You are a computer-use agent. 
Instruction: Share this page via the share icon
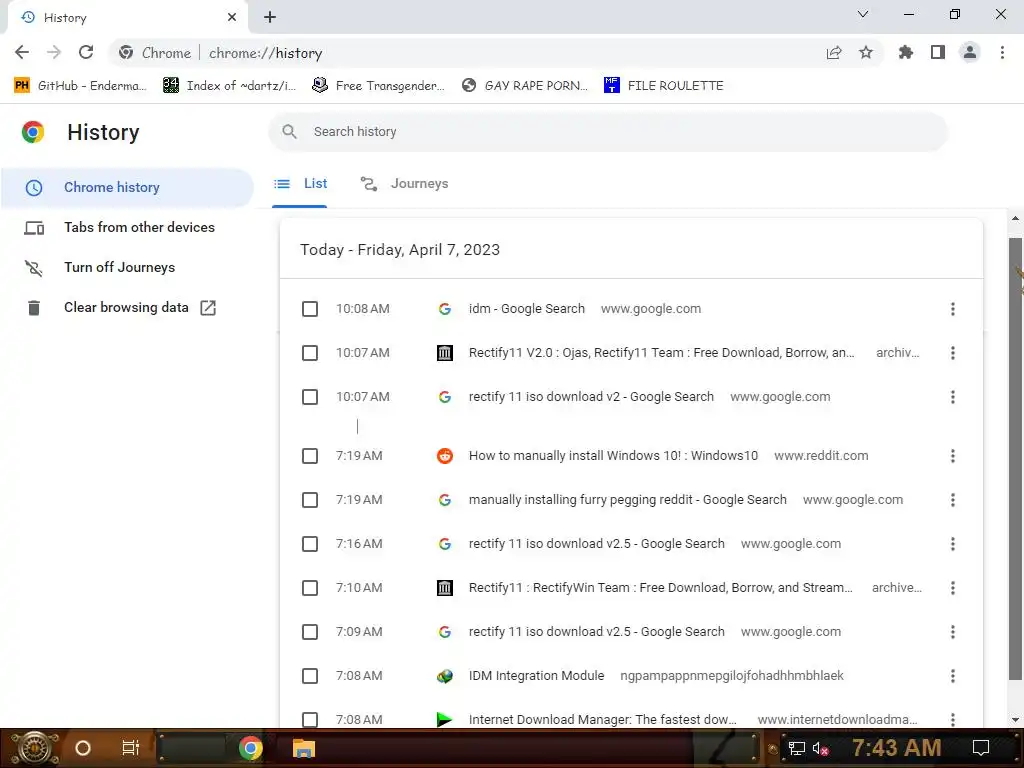point(834,52)
